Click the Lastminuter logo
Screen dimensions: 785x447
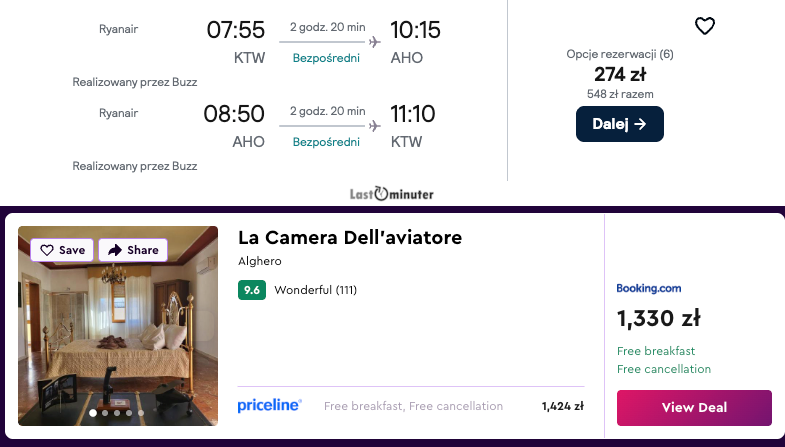pos(392,194)
